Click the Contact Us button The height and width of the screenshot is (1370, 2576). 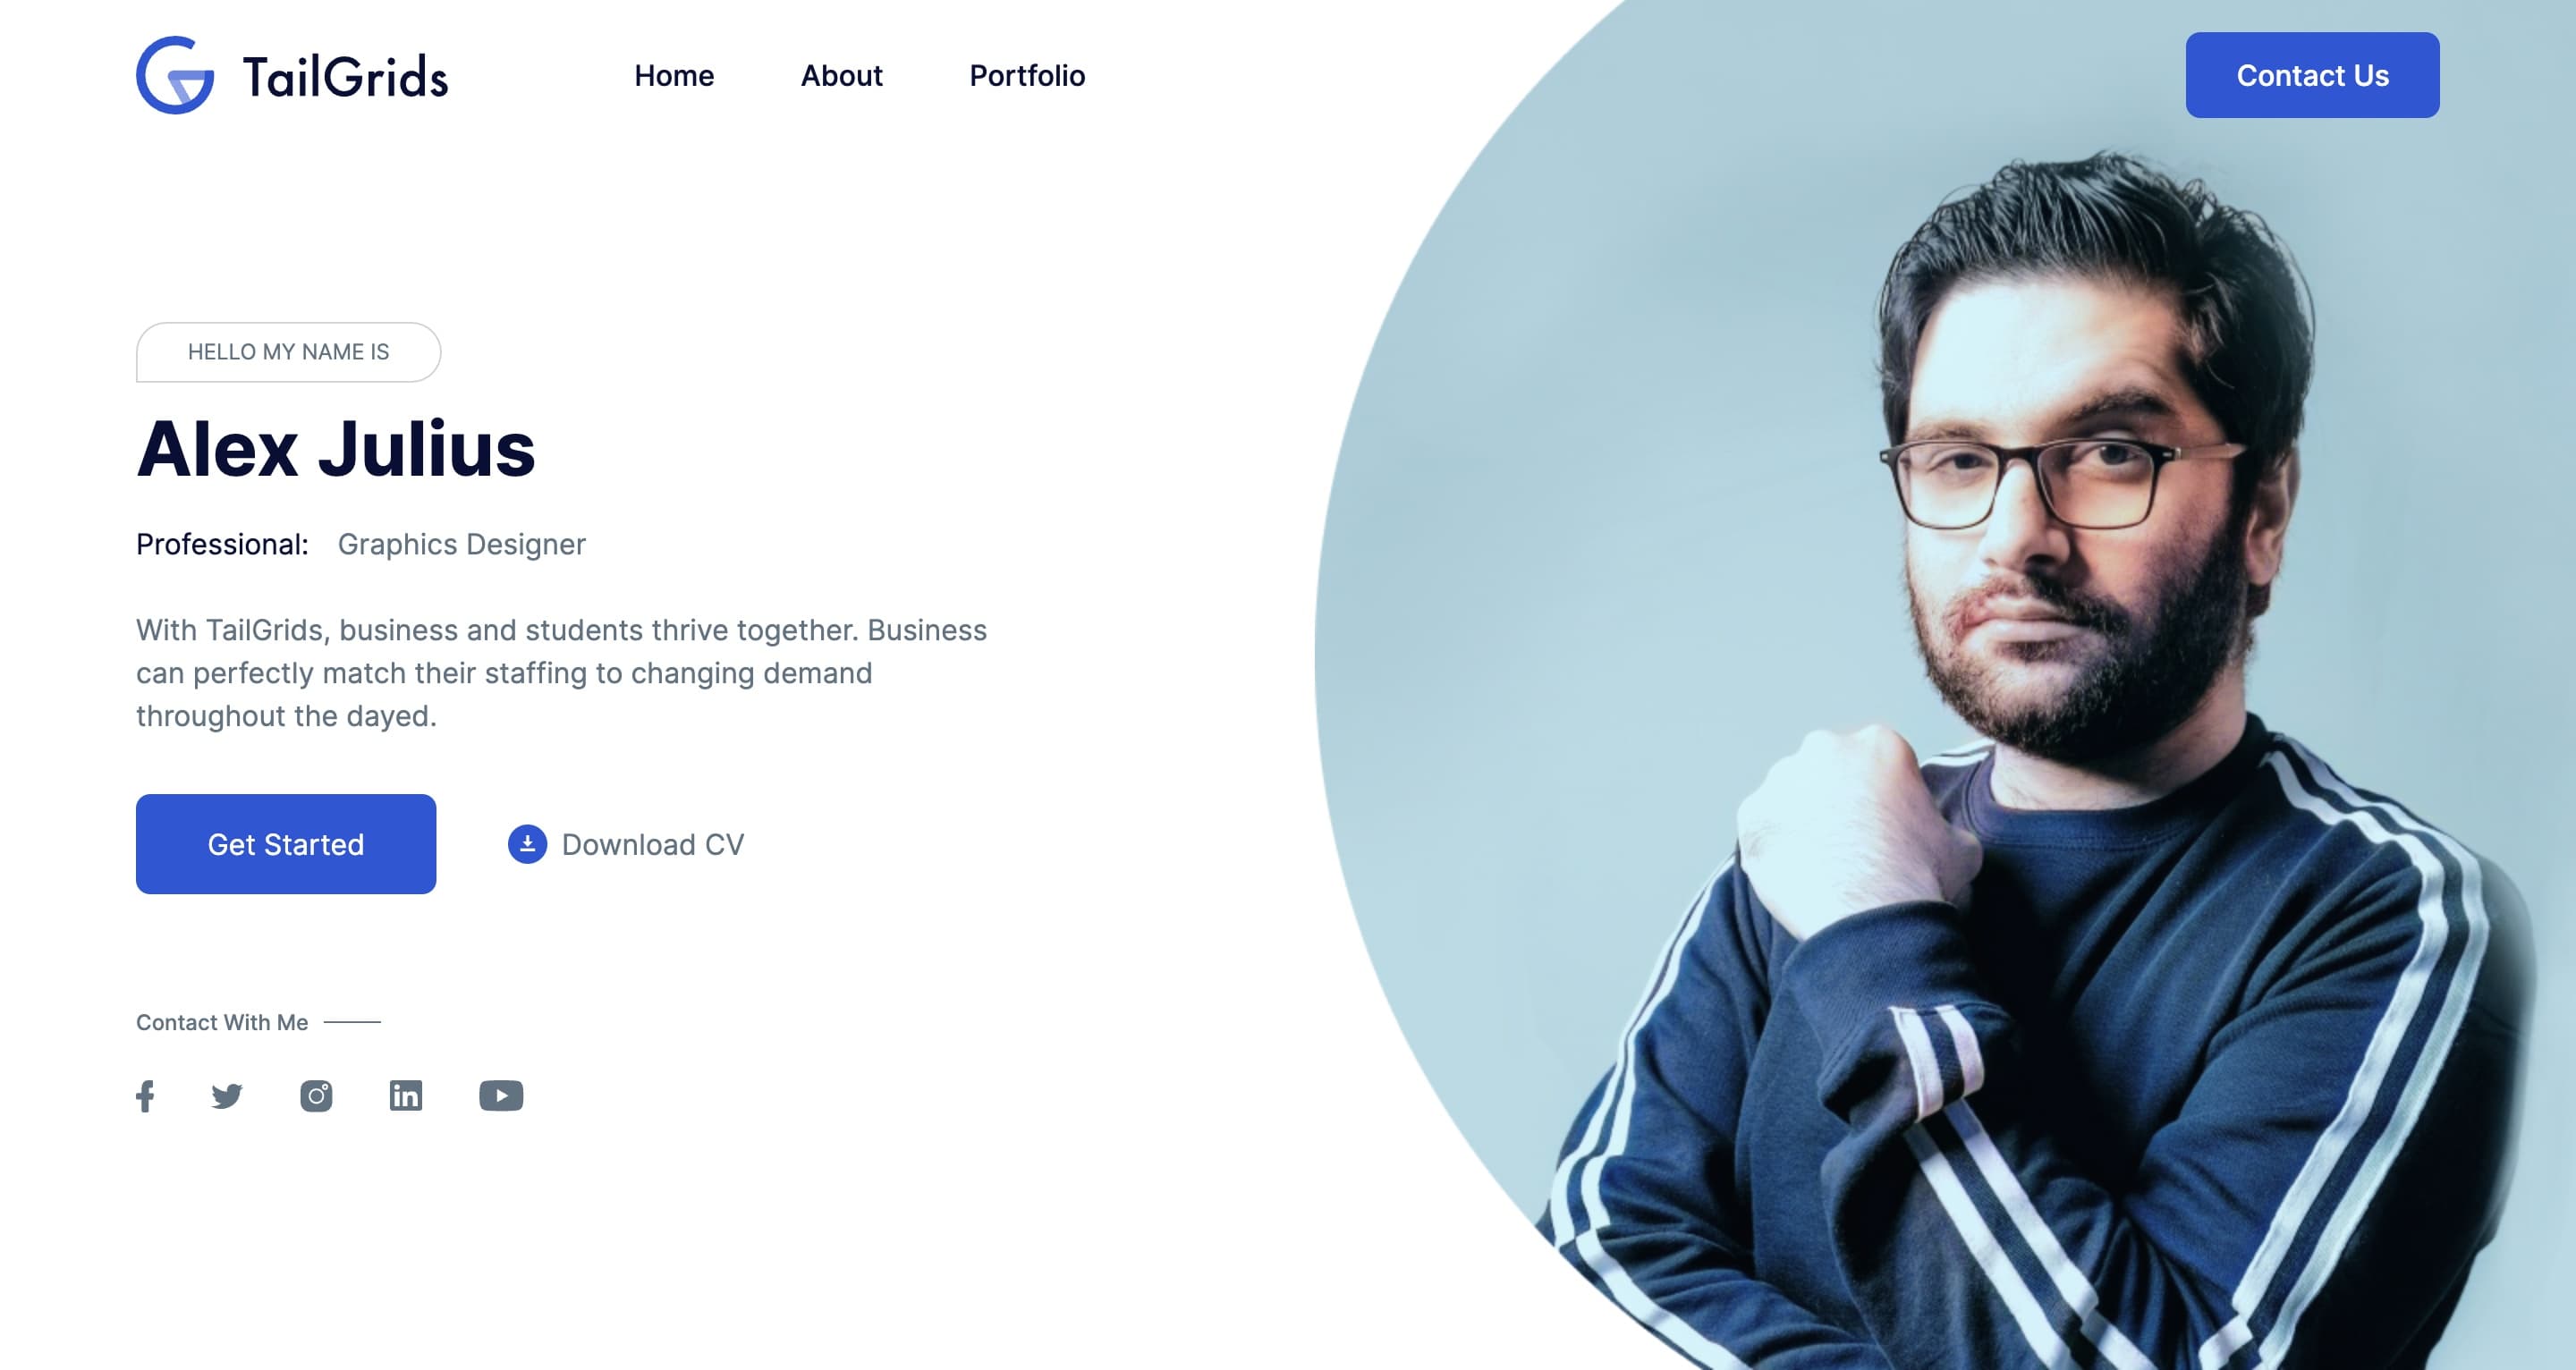click(x=2312, y=75)
